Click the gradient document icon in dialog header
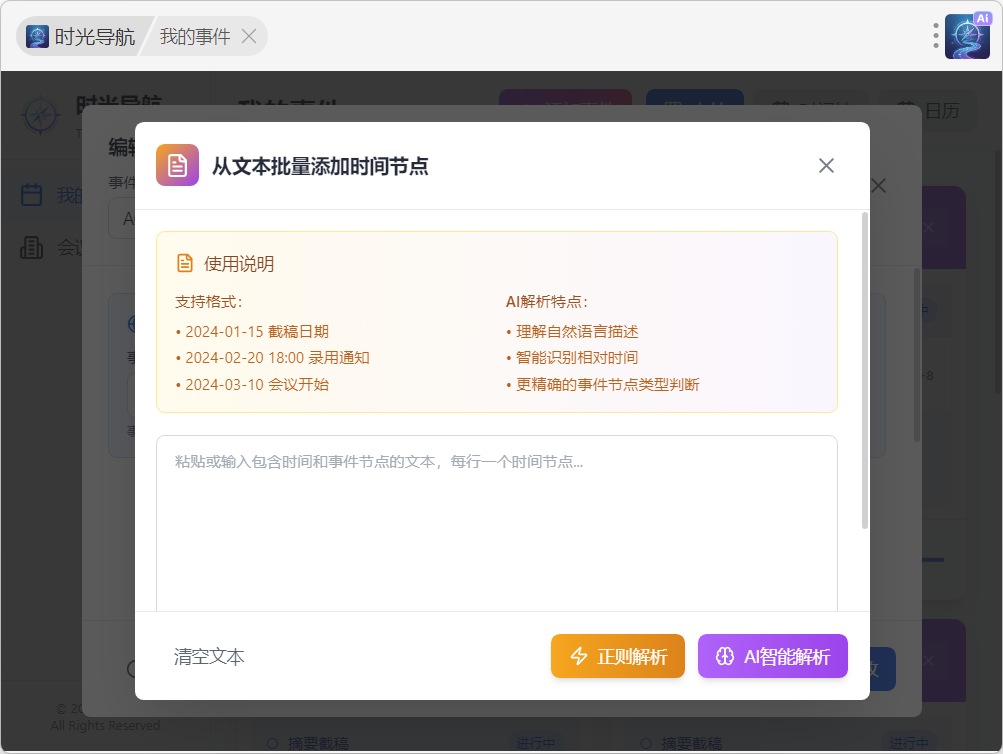The width and height of the screenshot is (1003, 754). coord(177,165)
